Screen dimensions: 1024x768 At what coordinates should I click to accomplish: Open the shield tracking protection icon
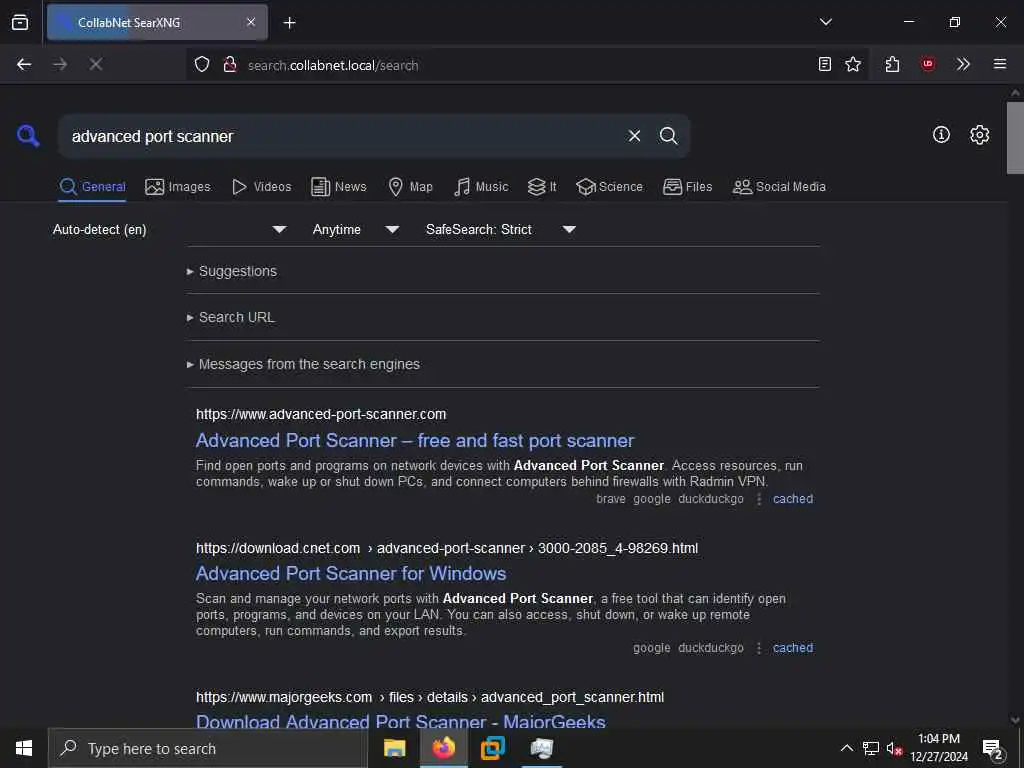[202, 64]
